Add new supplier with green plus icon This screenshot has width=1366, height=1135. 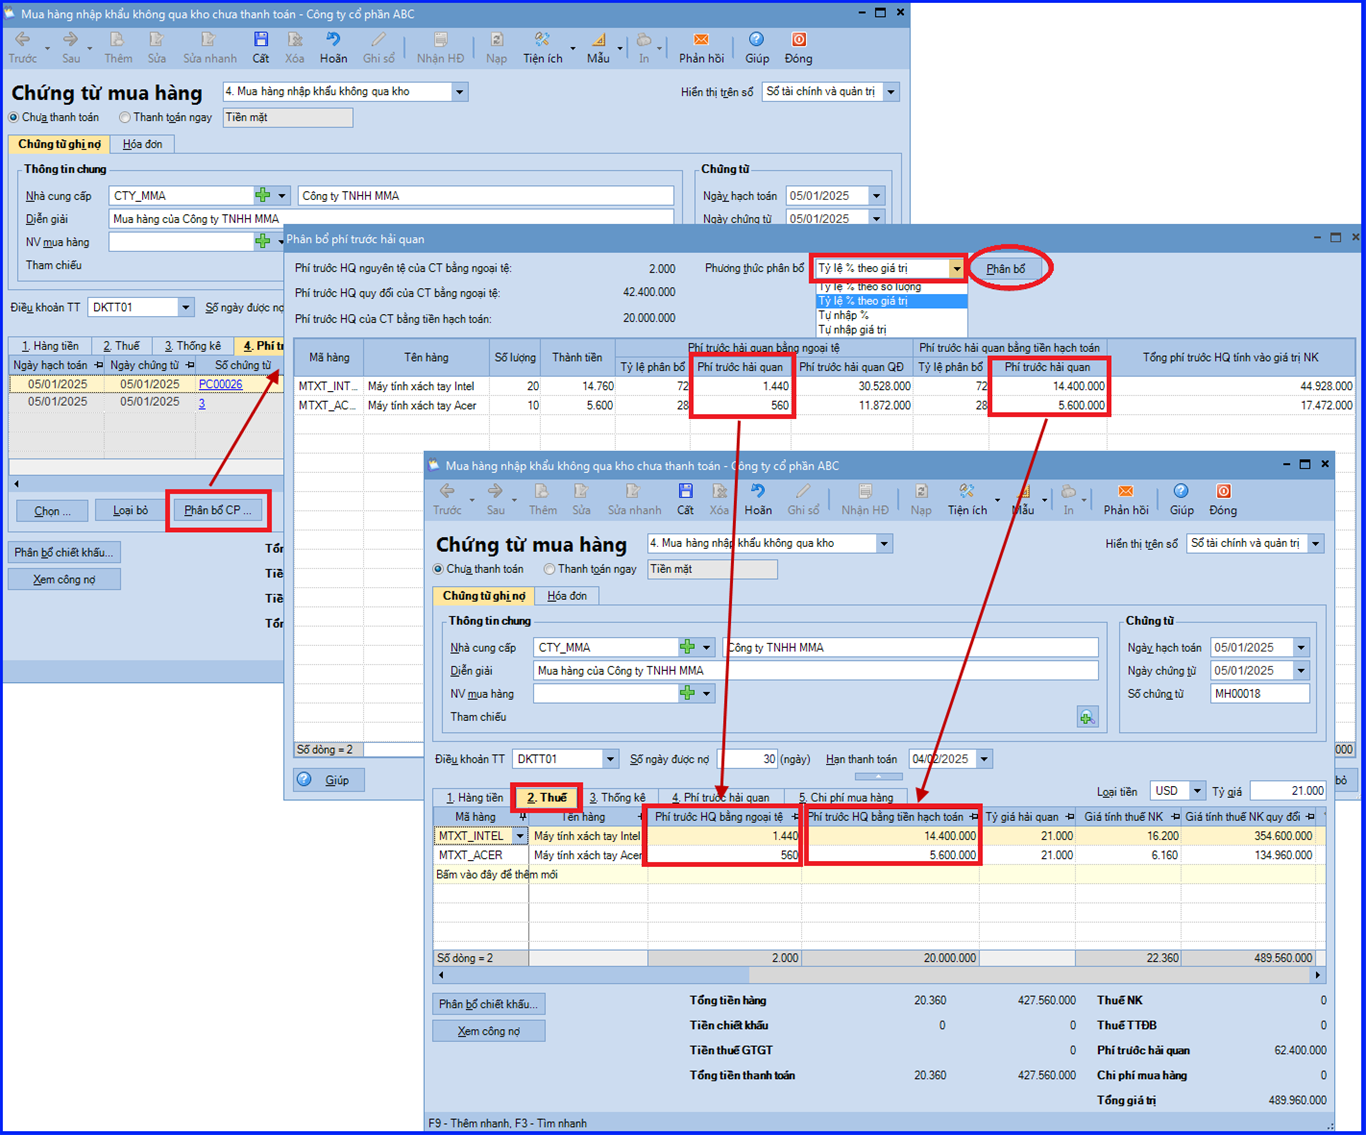[x=687, y=647]
